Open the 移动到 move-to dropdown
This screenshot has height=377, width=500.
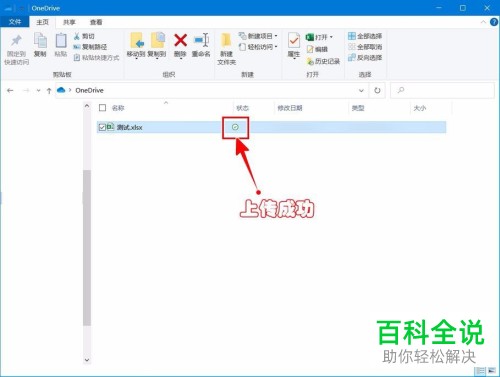[x=136, y=46]
